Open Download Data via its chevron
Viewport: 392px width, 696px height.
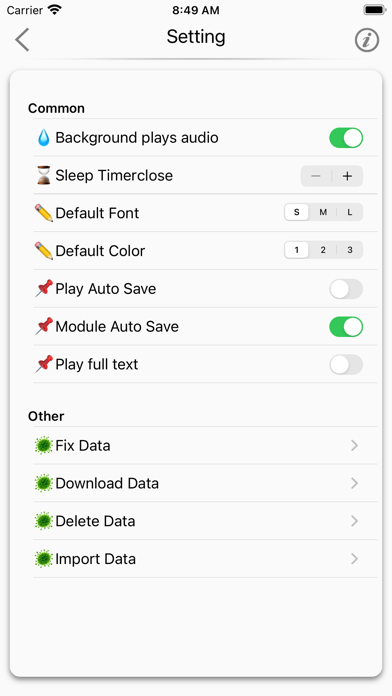point(354,483)
